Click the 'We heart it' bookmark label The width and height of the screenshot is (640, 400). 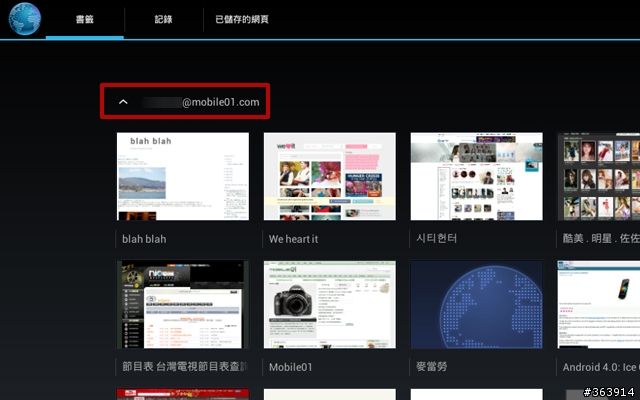[x=293, y=239]
